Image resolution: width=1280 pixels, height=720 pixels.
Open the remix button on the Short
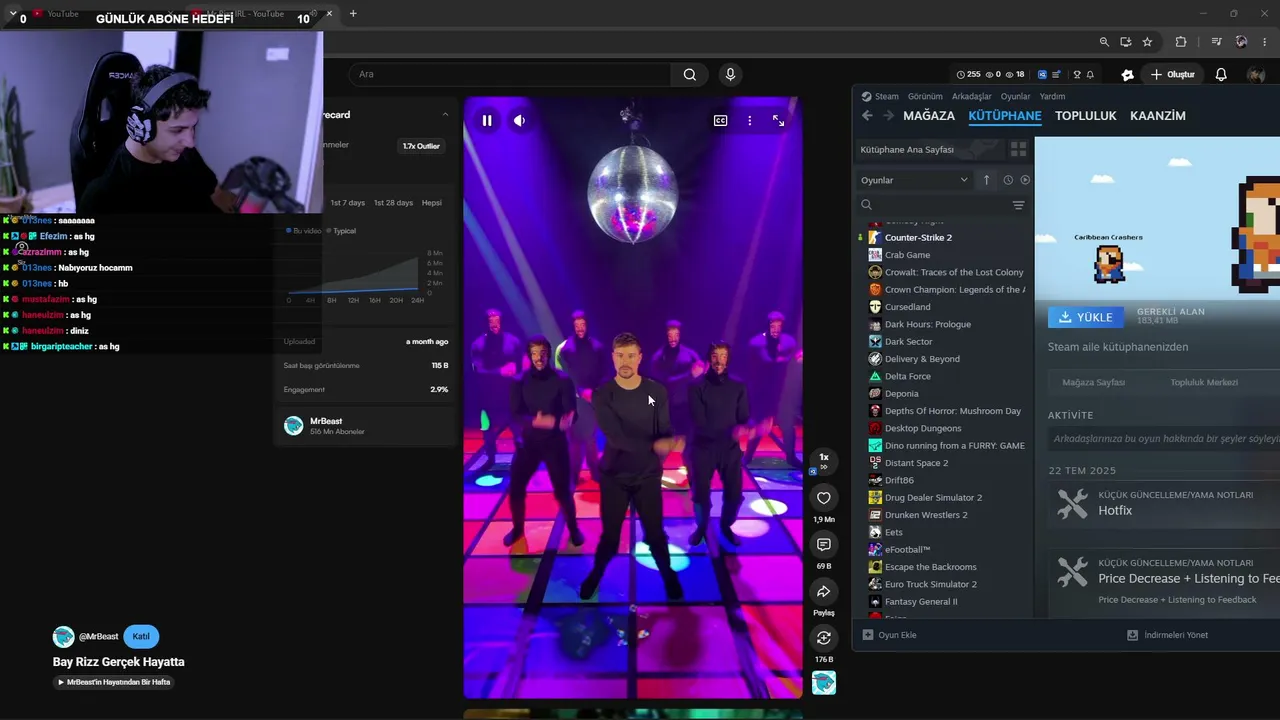click(x=824, y=638)
